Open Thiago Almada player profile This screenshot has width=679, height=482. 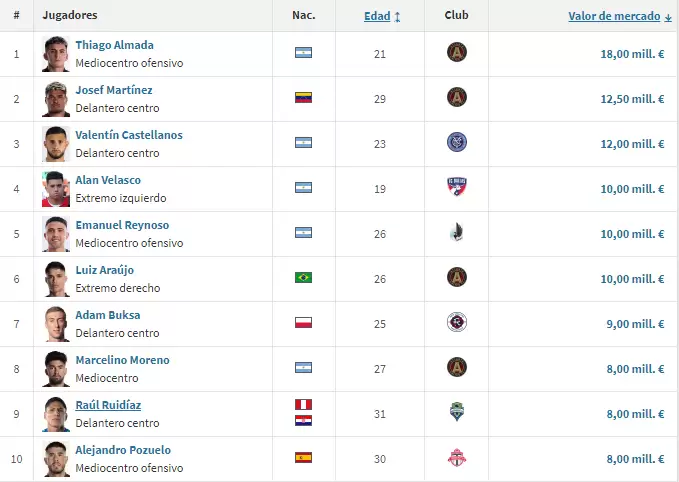[x=114, y=45]
